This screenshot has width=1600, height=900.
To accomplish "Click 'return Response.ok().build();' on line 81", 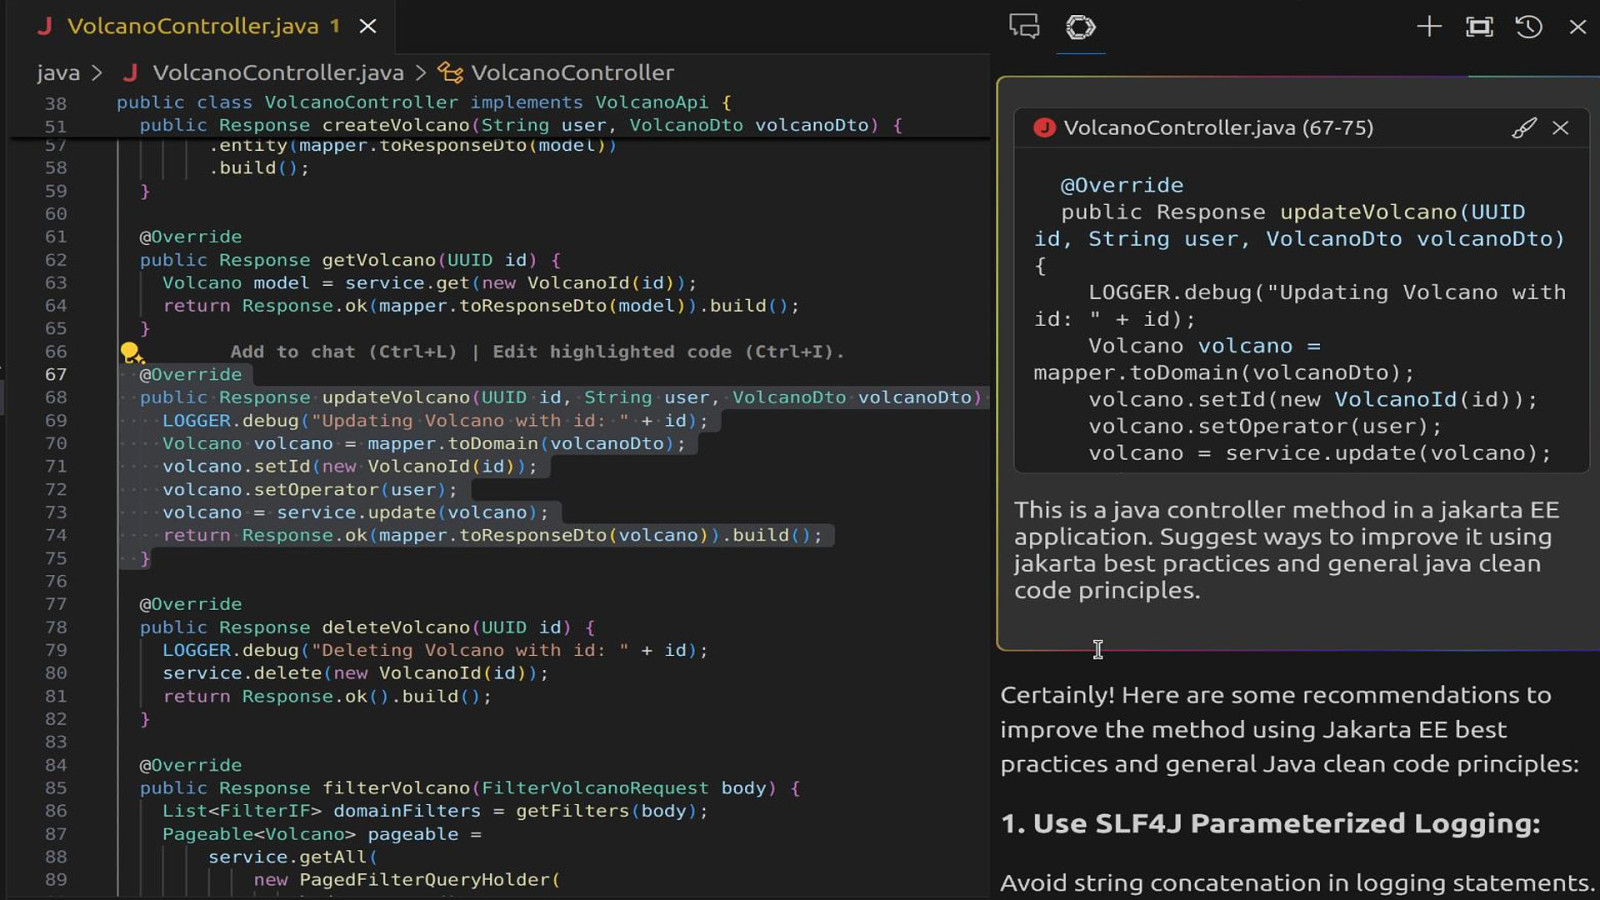I will pyautogui.click(x=327, y=697).
